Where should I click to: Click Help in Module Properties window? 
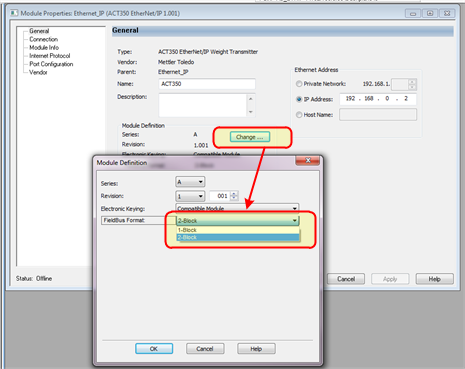[x=435, y=279]
